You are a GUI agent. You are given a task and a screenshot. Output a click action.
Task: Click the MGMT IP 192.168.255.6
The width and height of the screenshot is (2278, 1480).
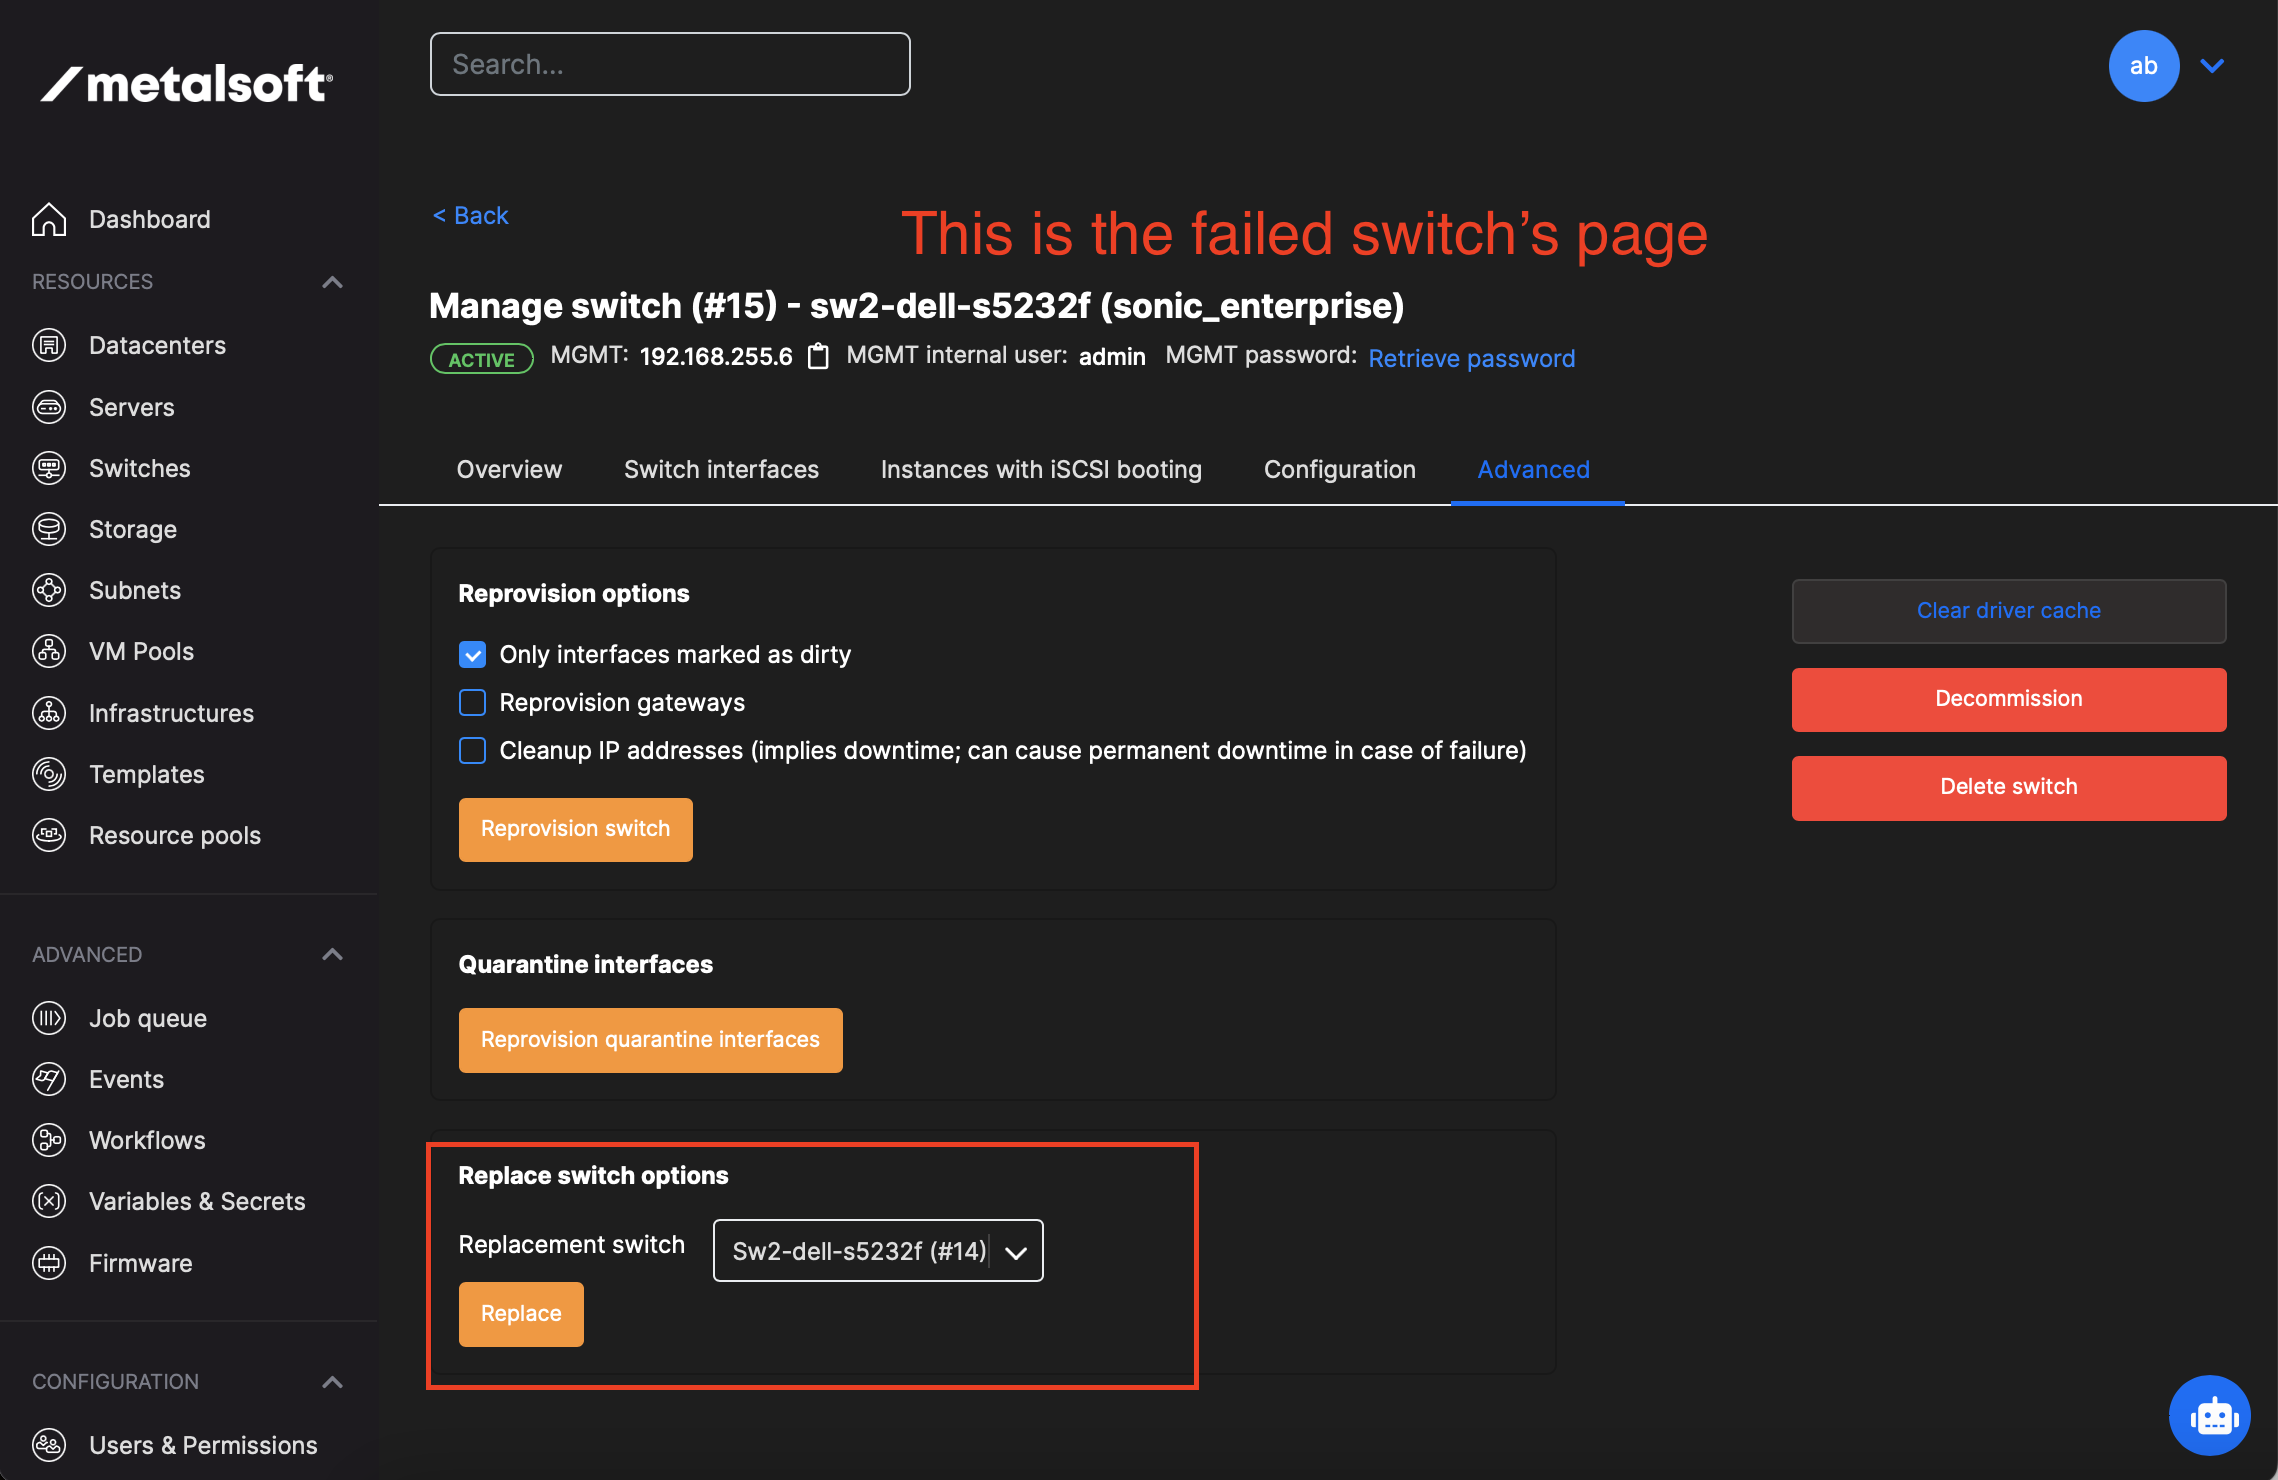click(716, 357)
